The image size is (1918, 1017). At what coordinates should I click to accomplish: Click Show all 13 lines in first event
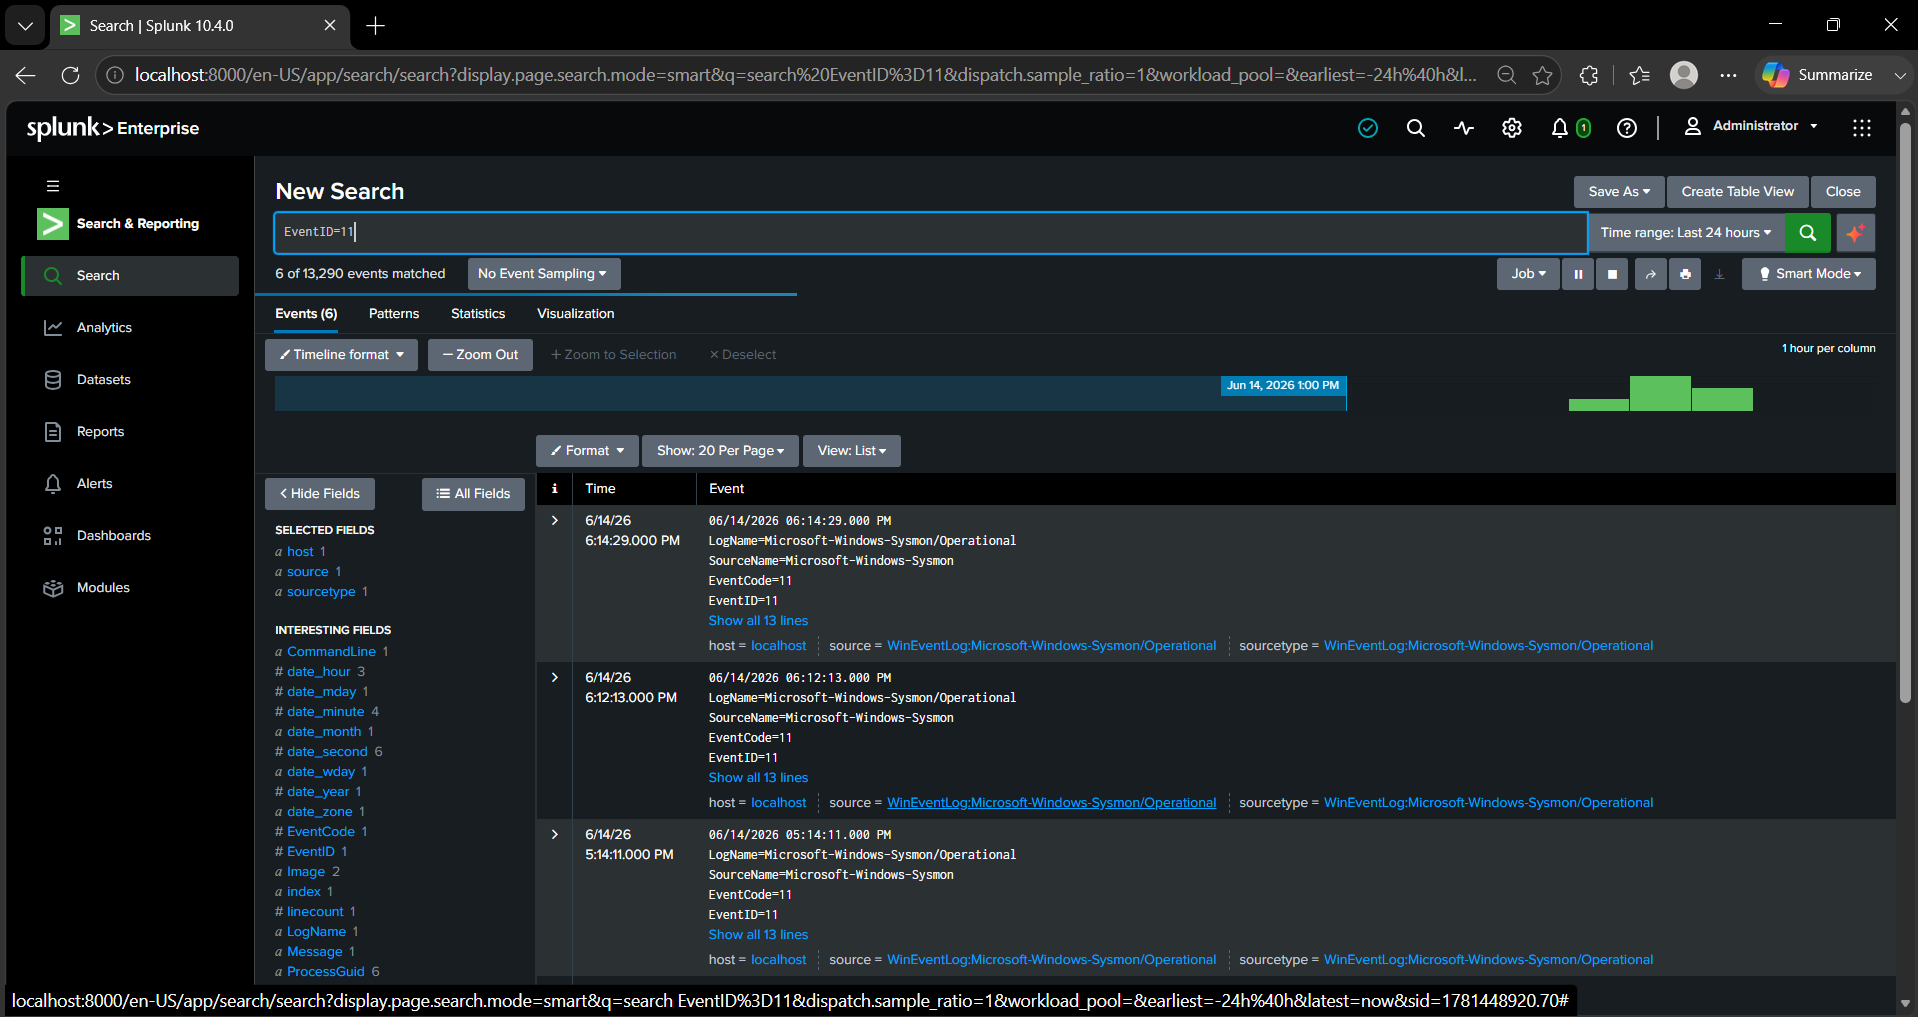758,621
